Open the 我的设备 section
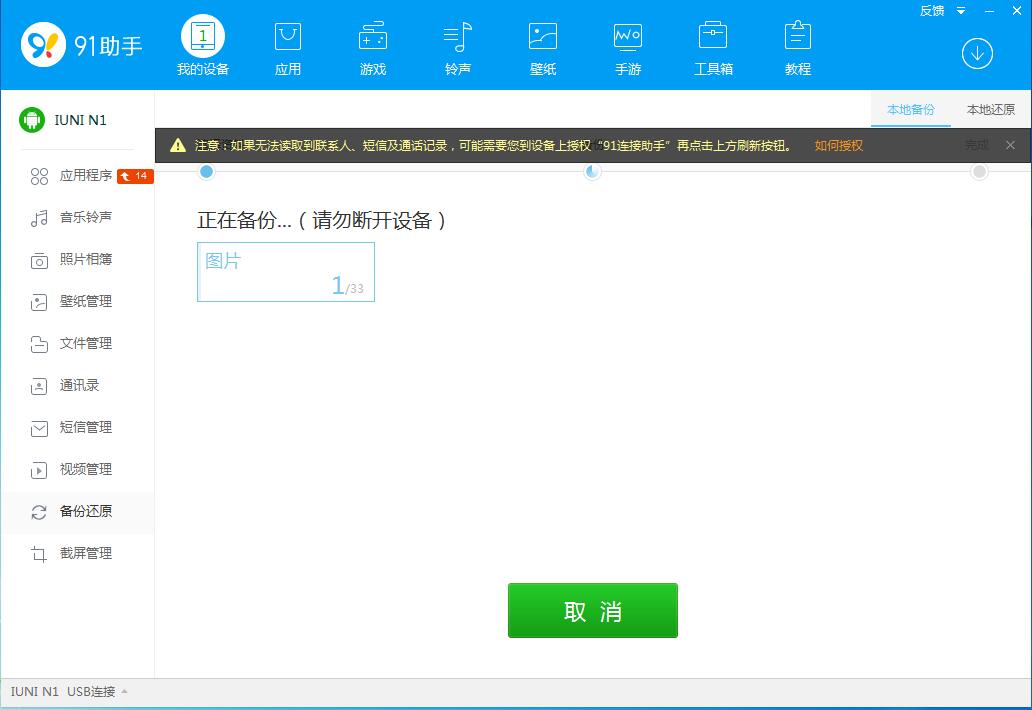The image size is (1032, 710). pos(203,44)
